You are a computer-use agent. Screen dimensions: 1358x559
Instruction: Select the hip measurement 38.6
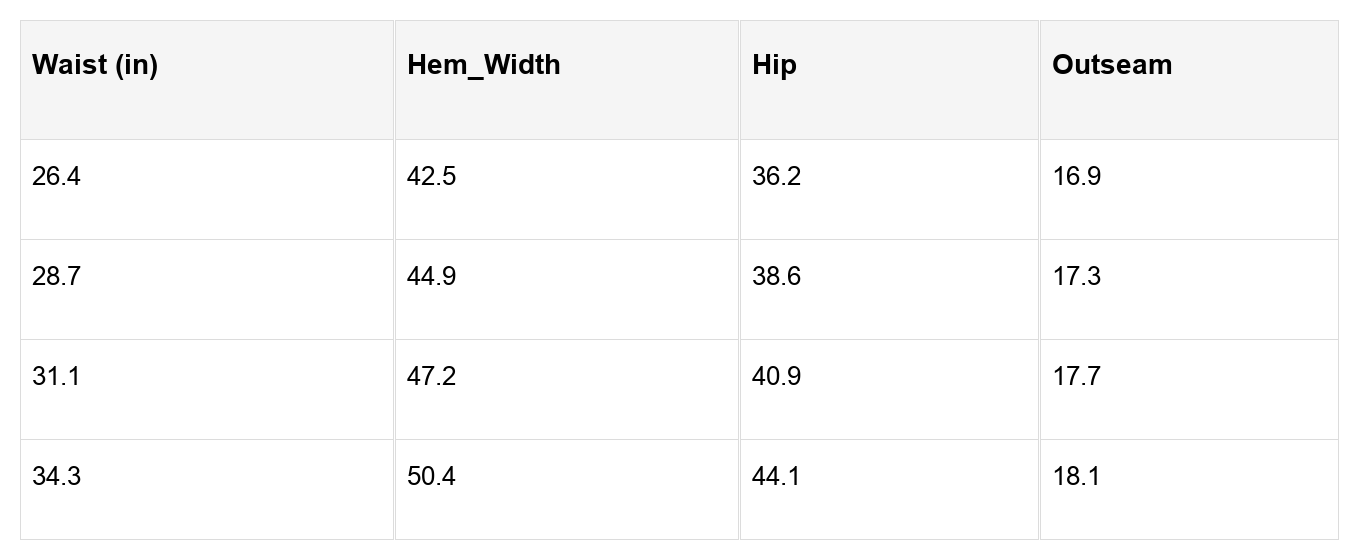click(776, 277)
